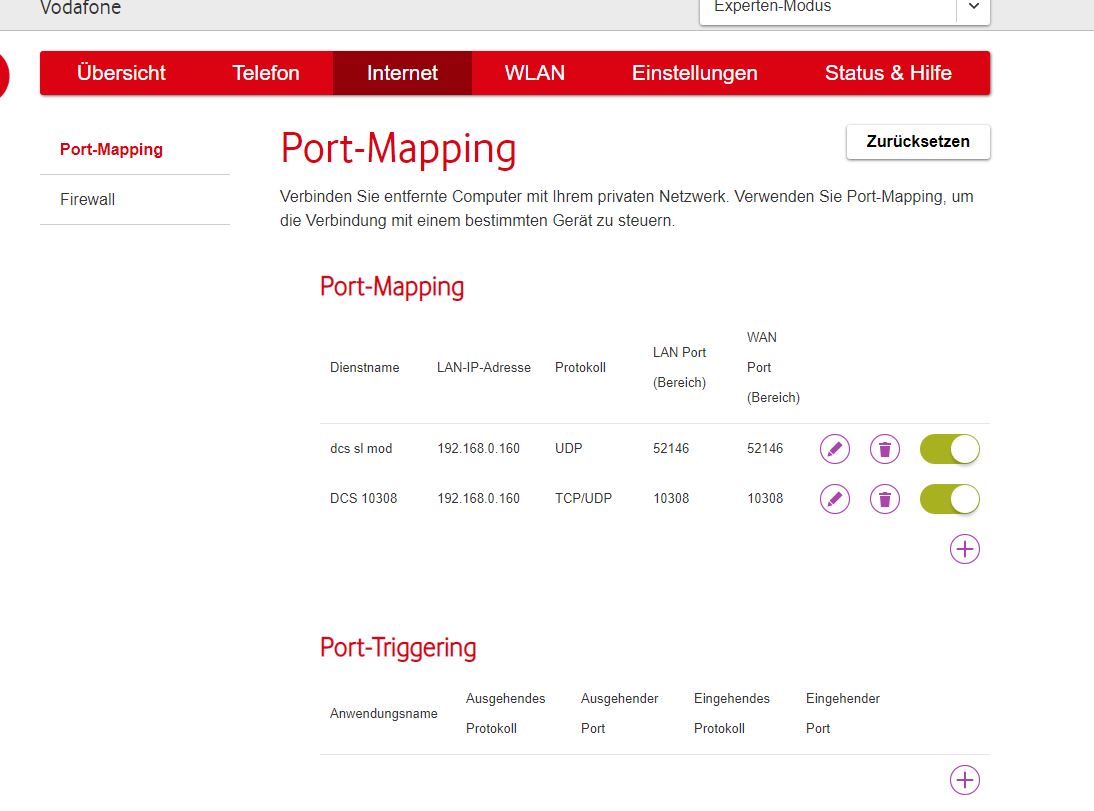Click the Port-Triggering section heading

click(x=398, y=648)
